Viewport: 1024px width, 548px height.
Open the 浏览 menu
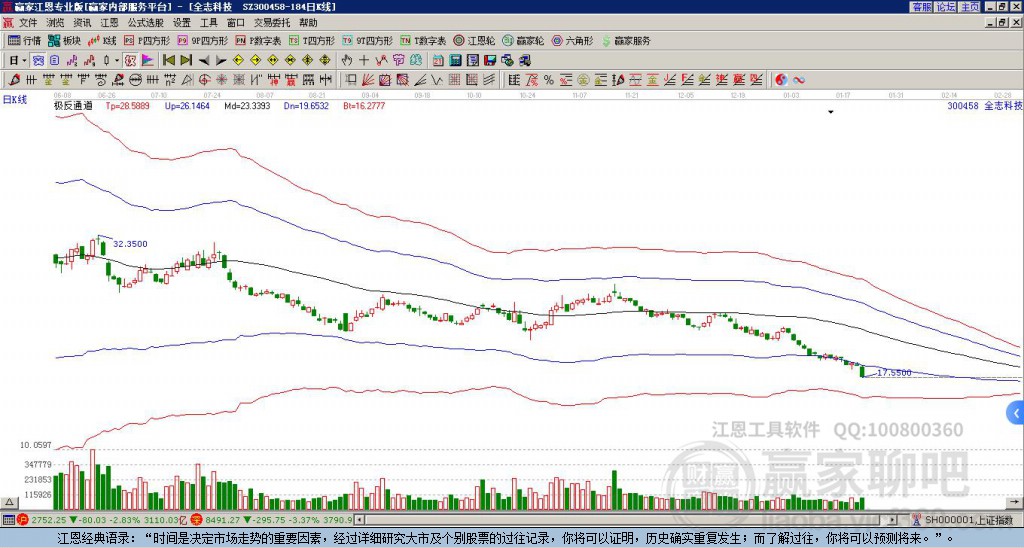pyautogui.click(x=55, y=23)
